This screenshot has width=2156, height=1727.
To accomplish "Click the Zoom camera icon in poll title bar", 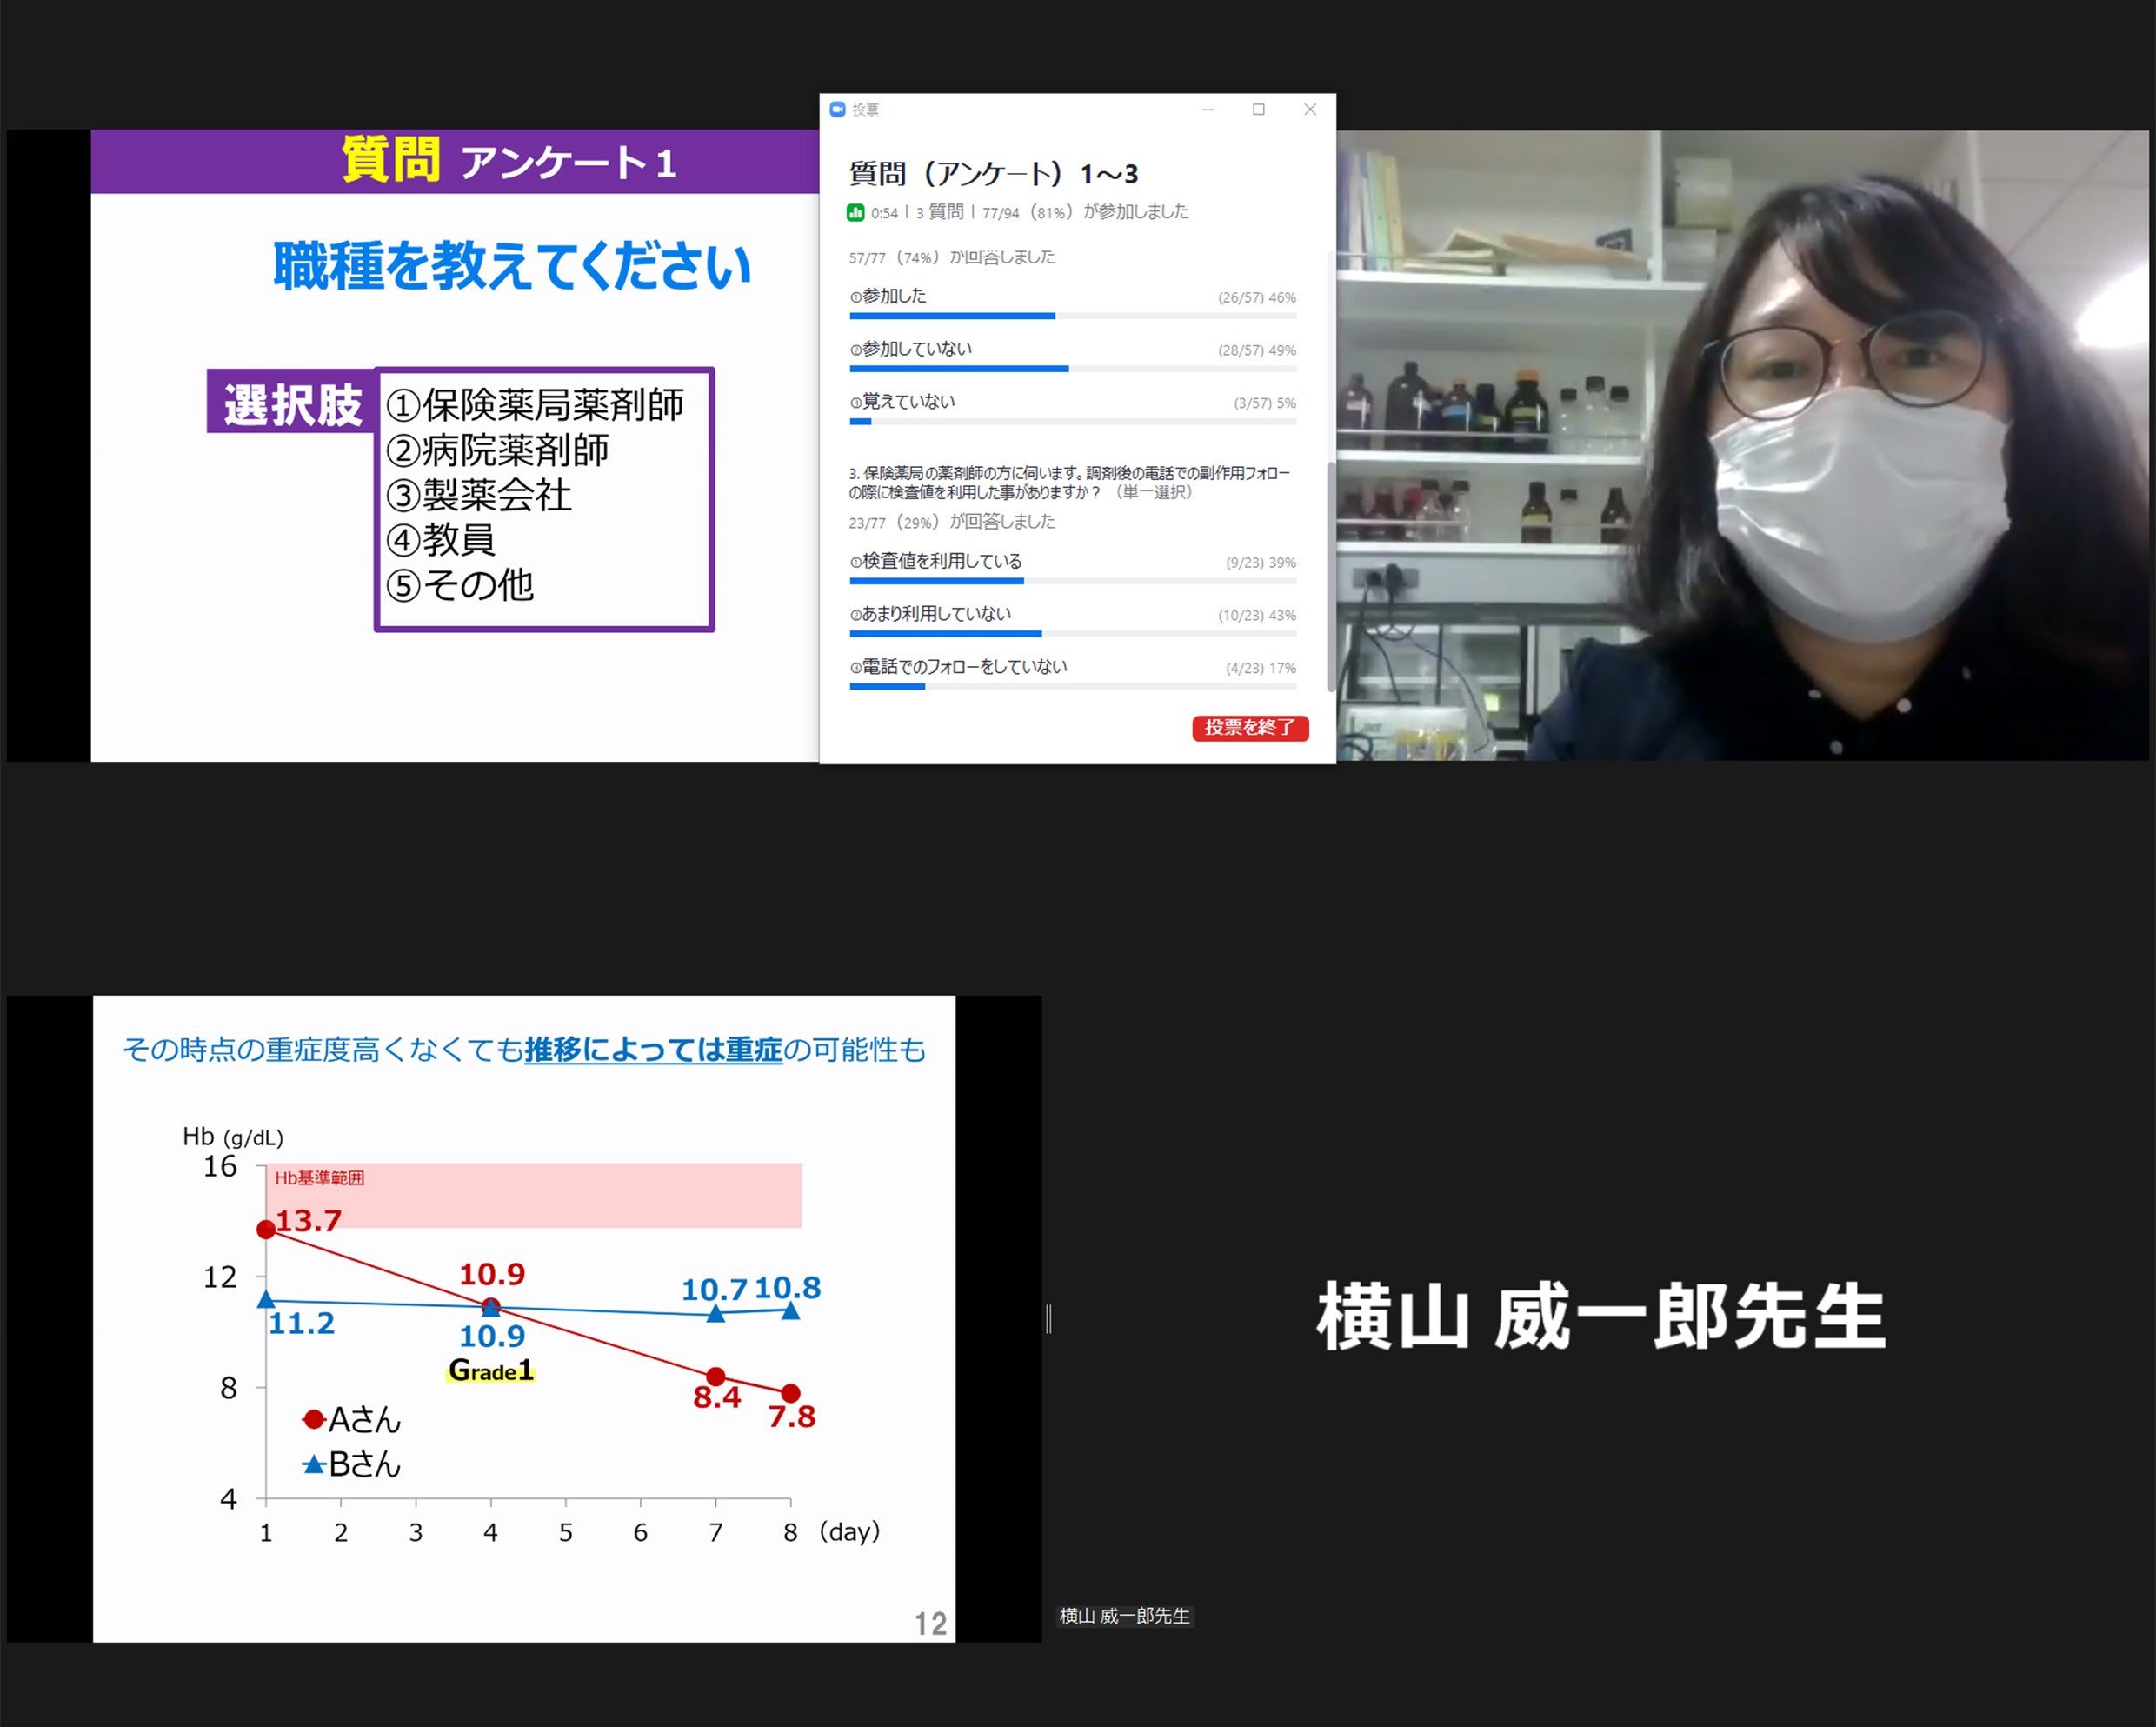I will coord(837,110).
